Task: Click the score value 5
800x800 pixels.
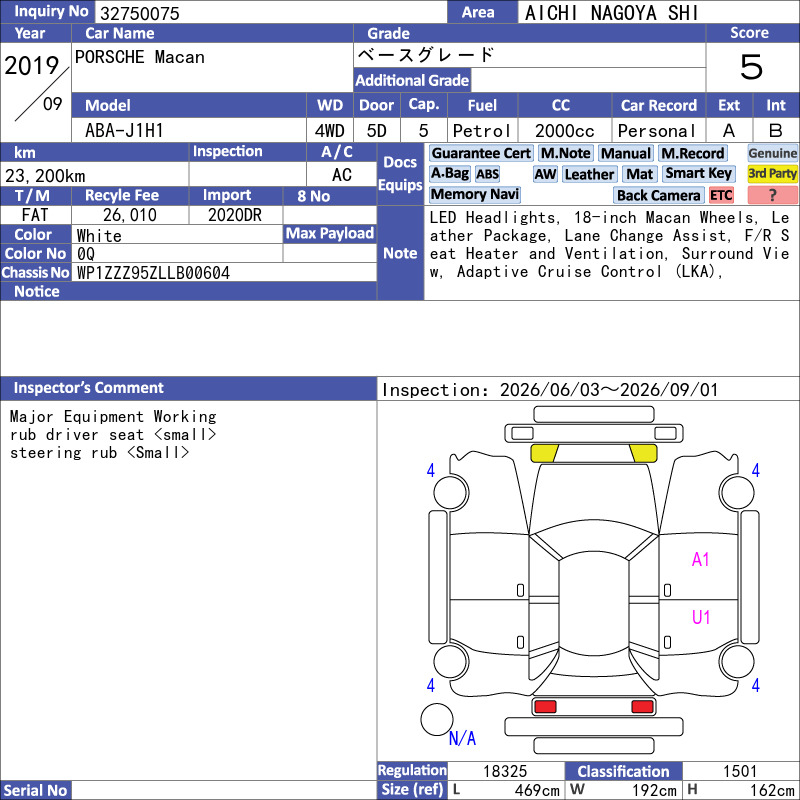Action: pyautogui.click(x=752, y=67)
